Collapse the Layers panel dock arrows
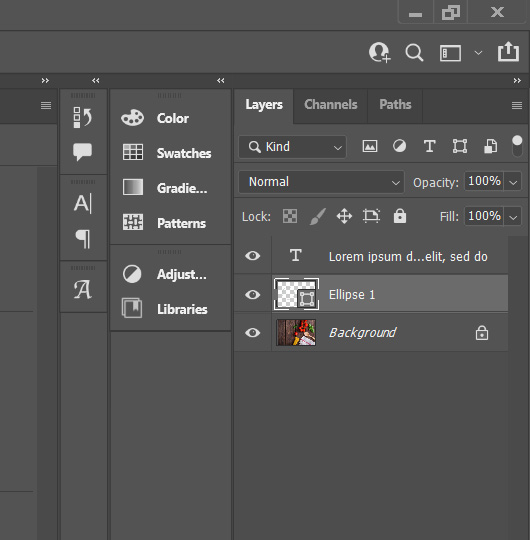 coord(517,81)
